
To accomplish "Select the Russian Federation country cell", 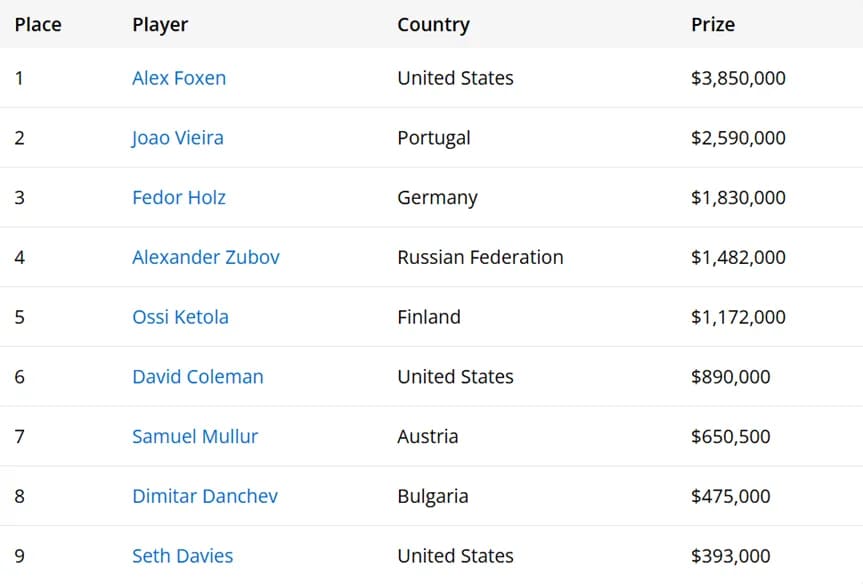I will point(480,257).
